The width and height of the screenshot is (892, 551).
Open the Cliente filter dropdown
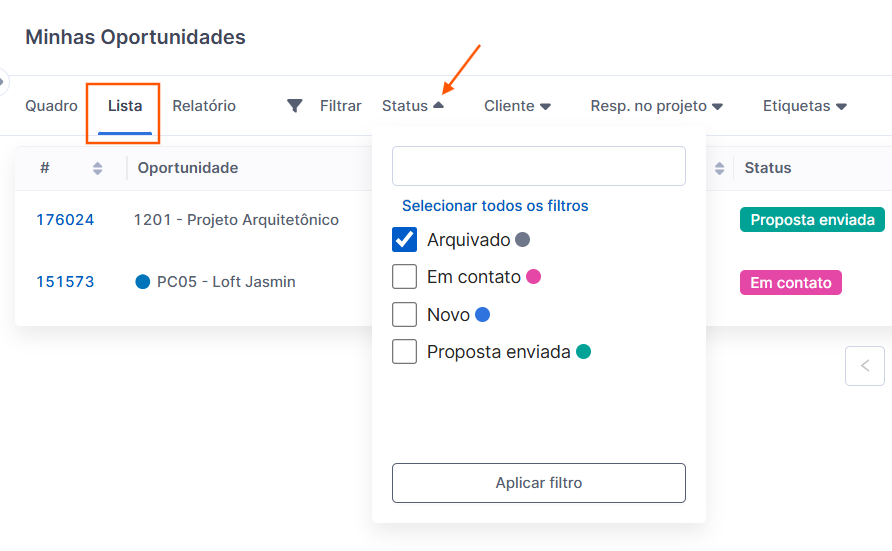517,106
